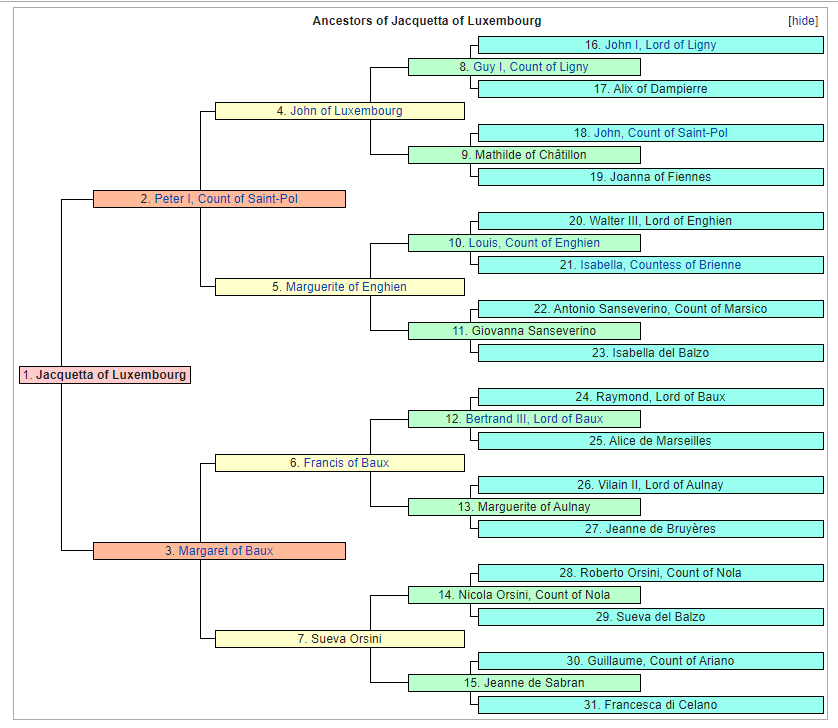The width and height of the screenshot is (838, 728).
Task: Select Nicola Orsini, Count of Nola box
Action: [x=524, y=595]
